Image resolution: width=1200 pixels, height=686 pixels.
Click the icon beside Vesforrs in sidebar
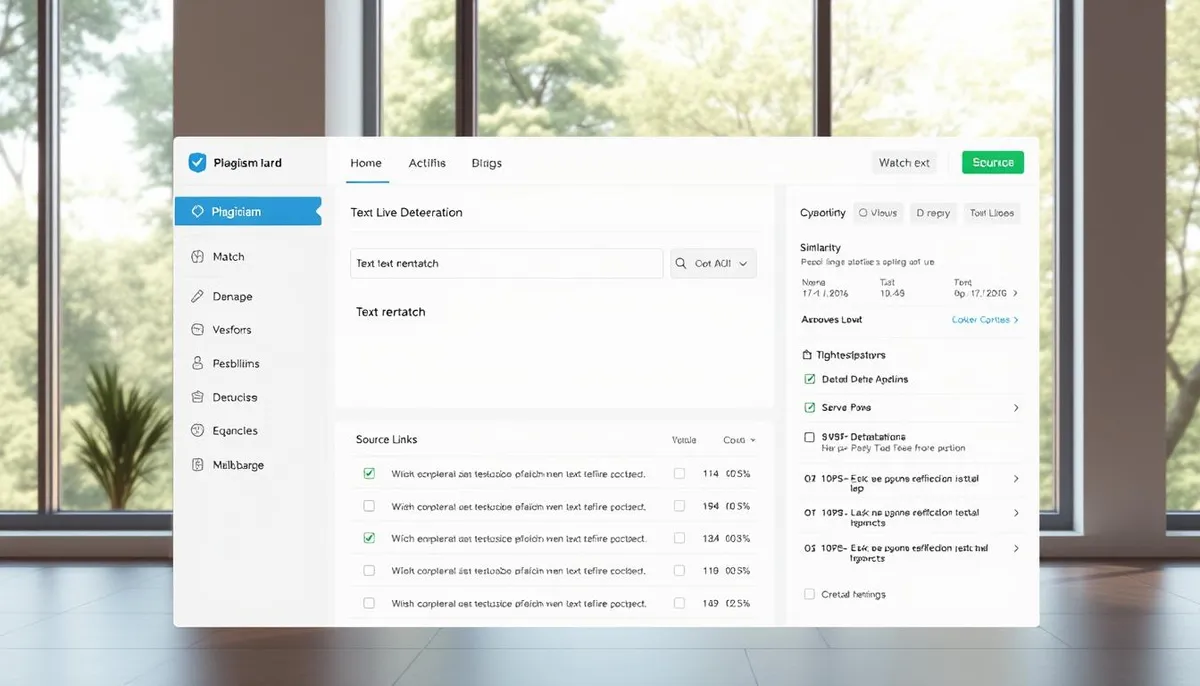point(197,330)
